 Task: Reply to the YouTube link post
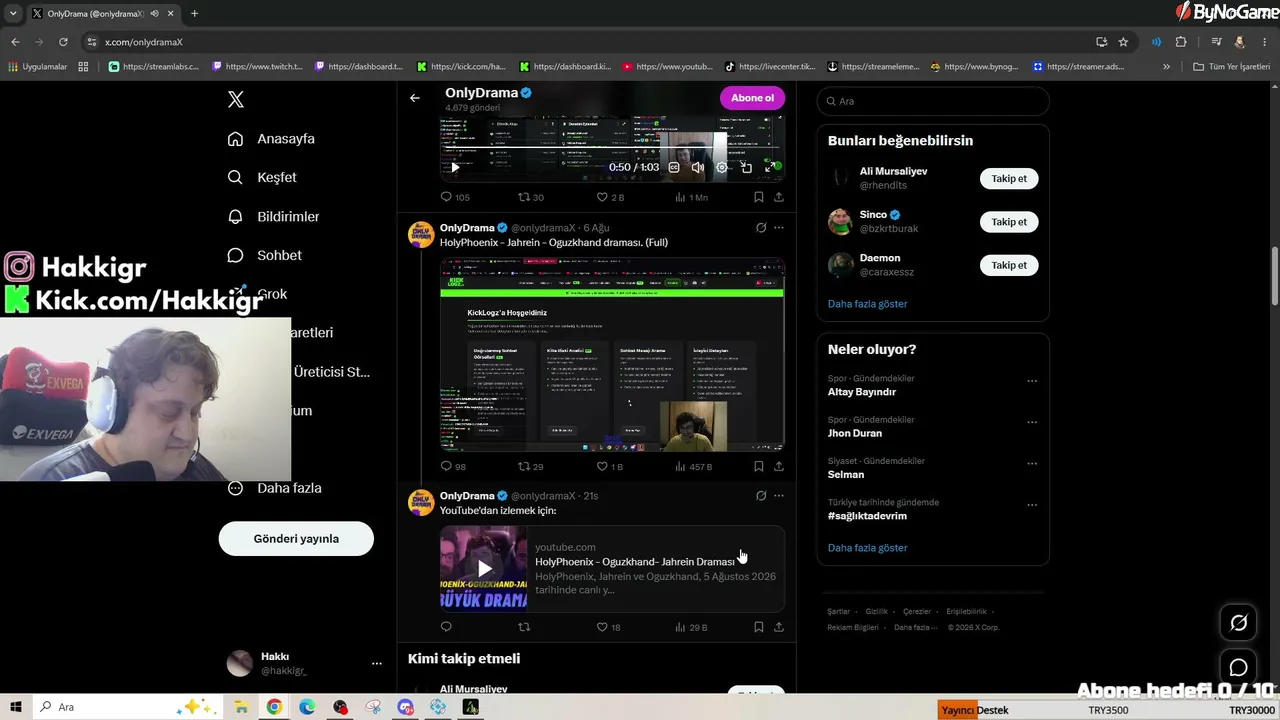tap(446, 627)
